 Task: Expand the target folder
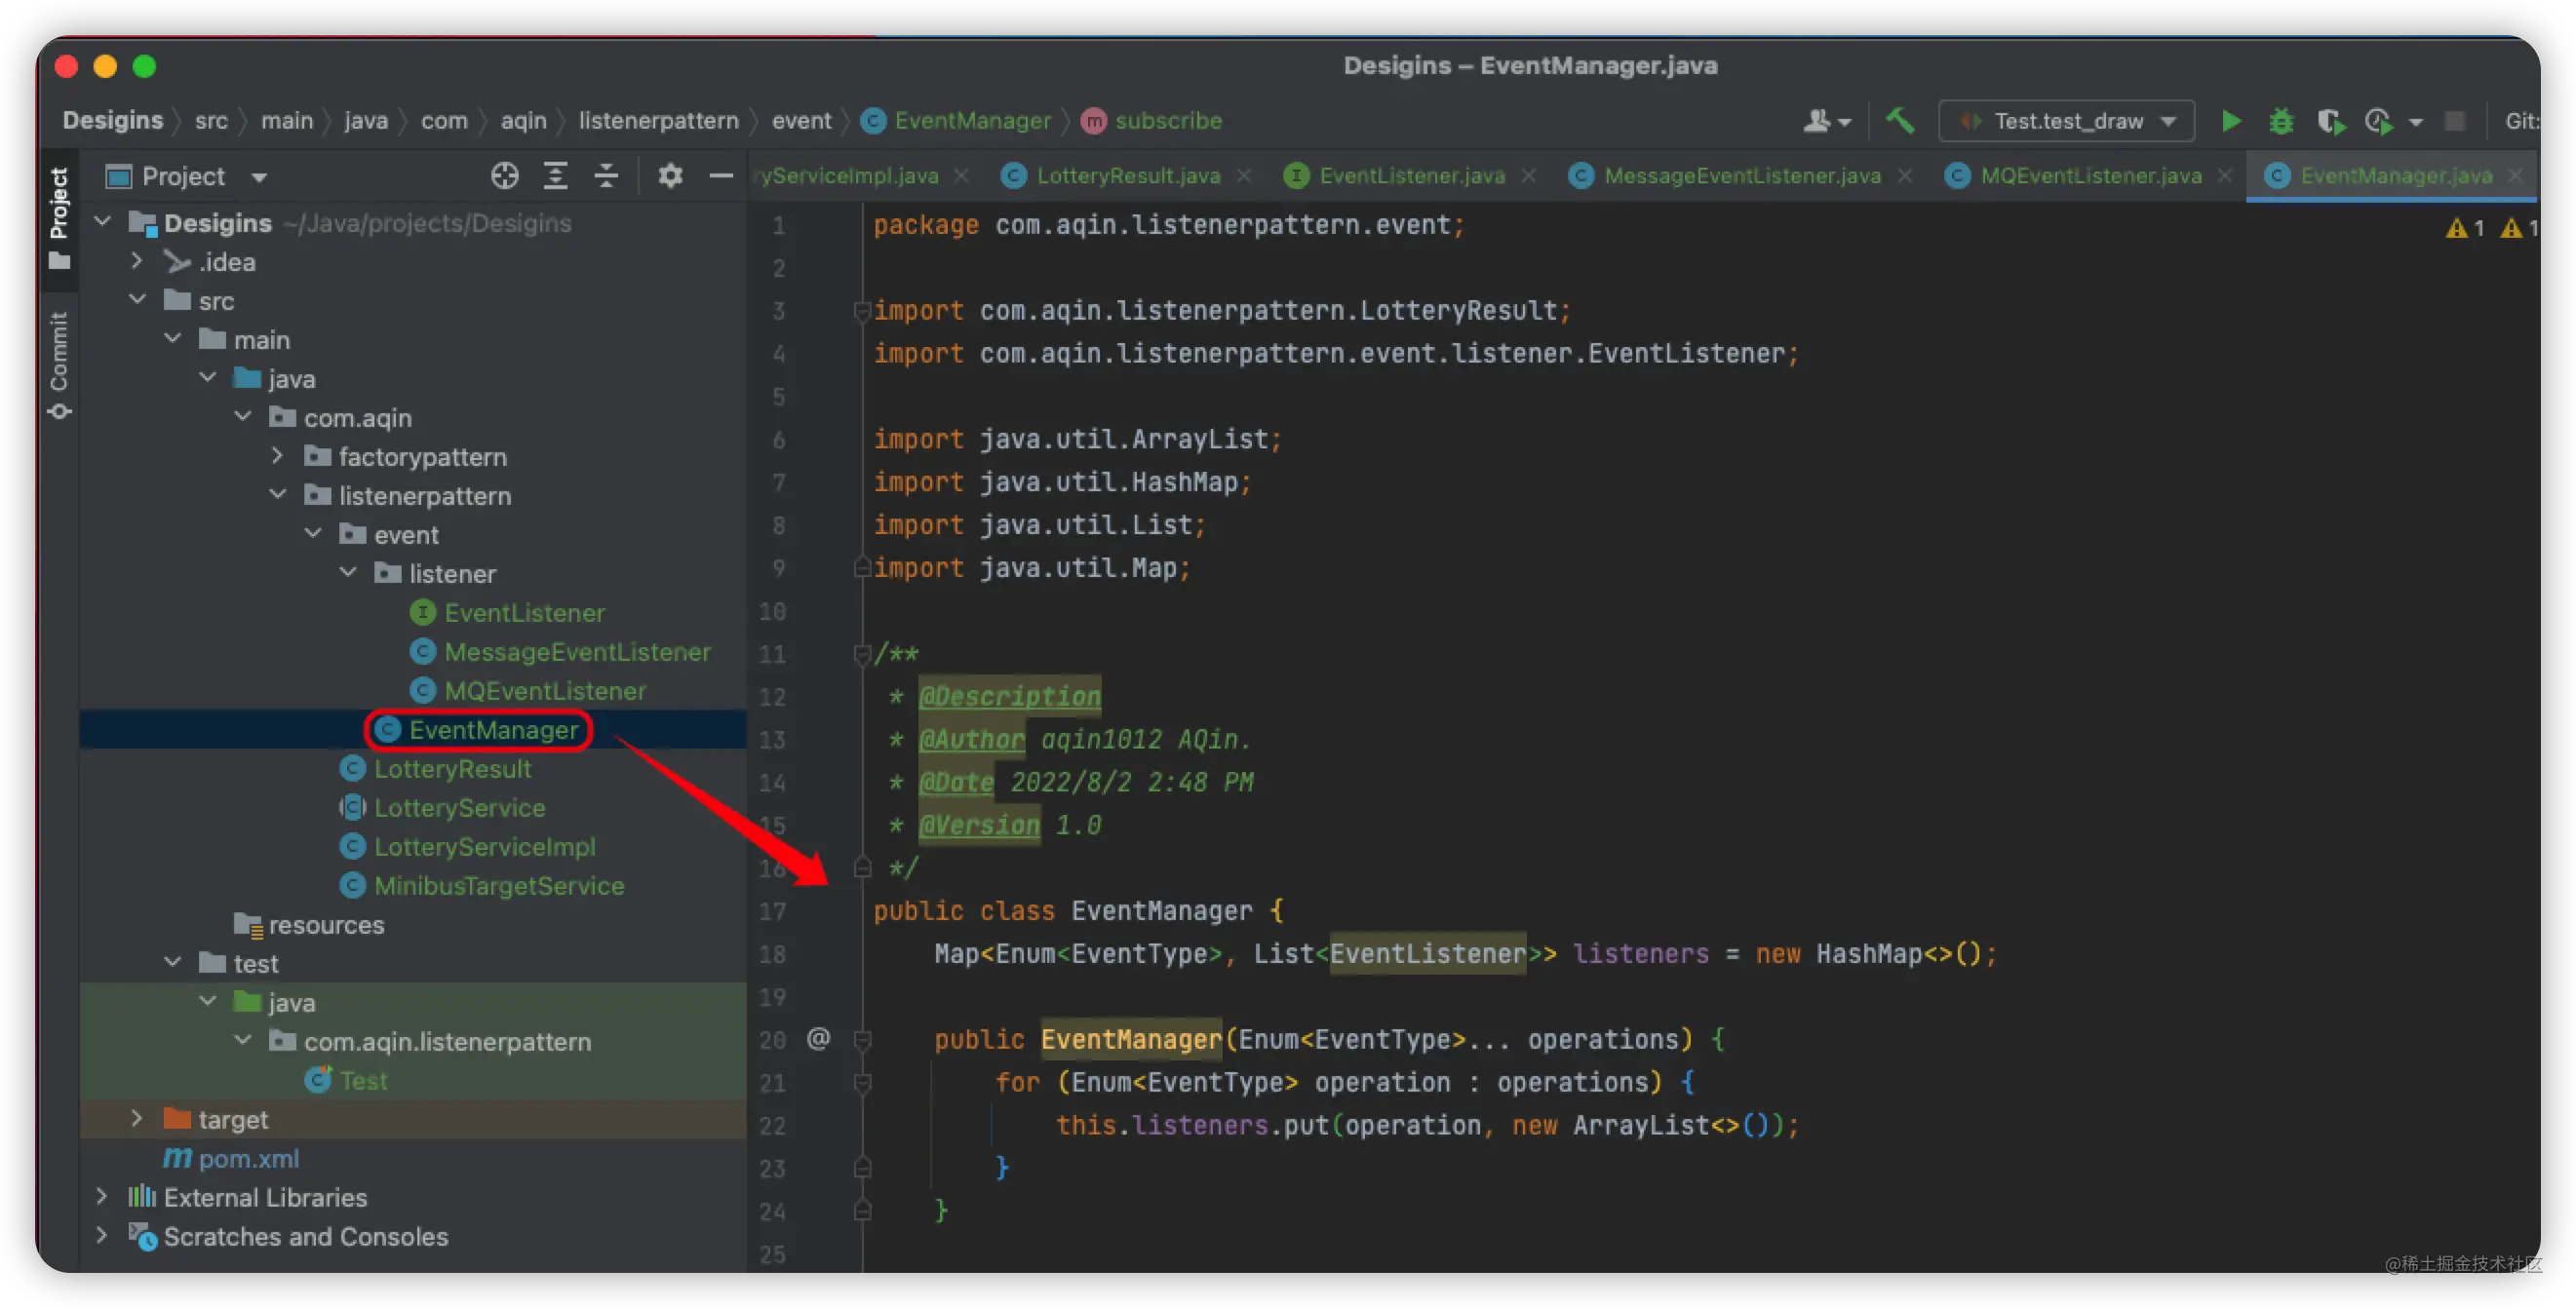point(137,1117)
